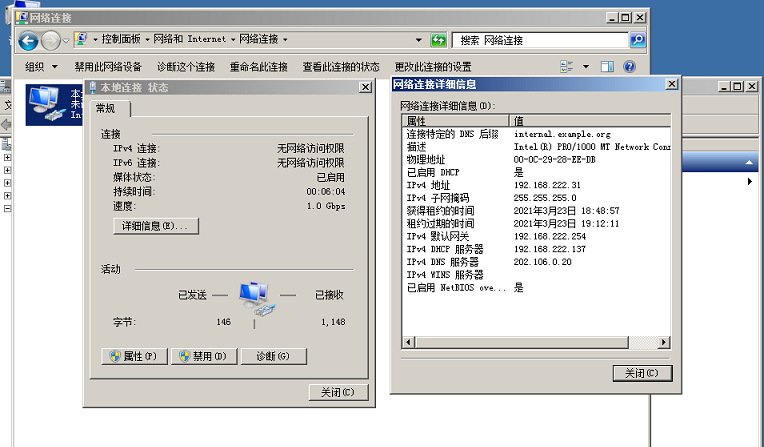Go back with the blue Back arrow

pyautogui.click(x=28, y=40)
